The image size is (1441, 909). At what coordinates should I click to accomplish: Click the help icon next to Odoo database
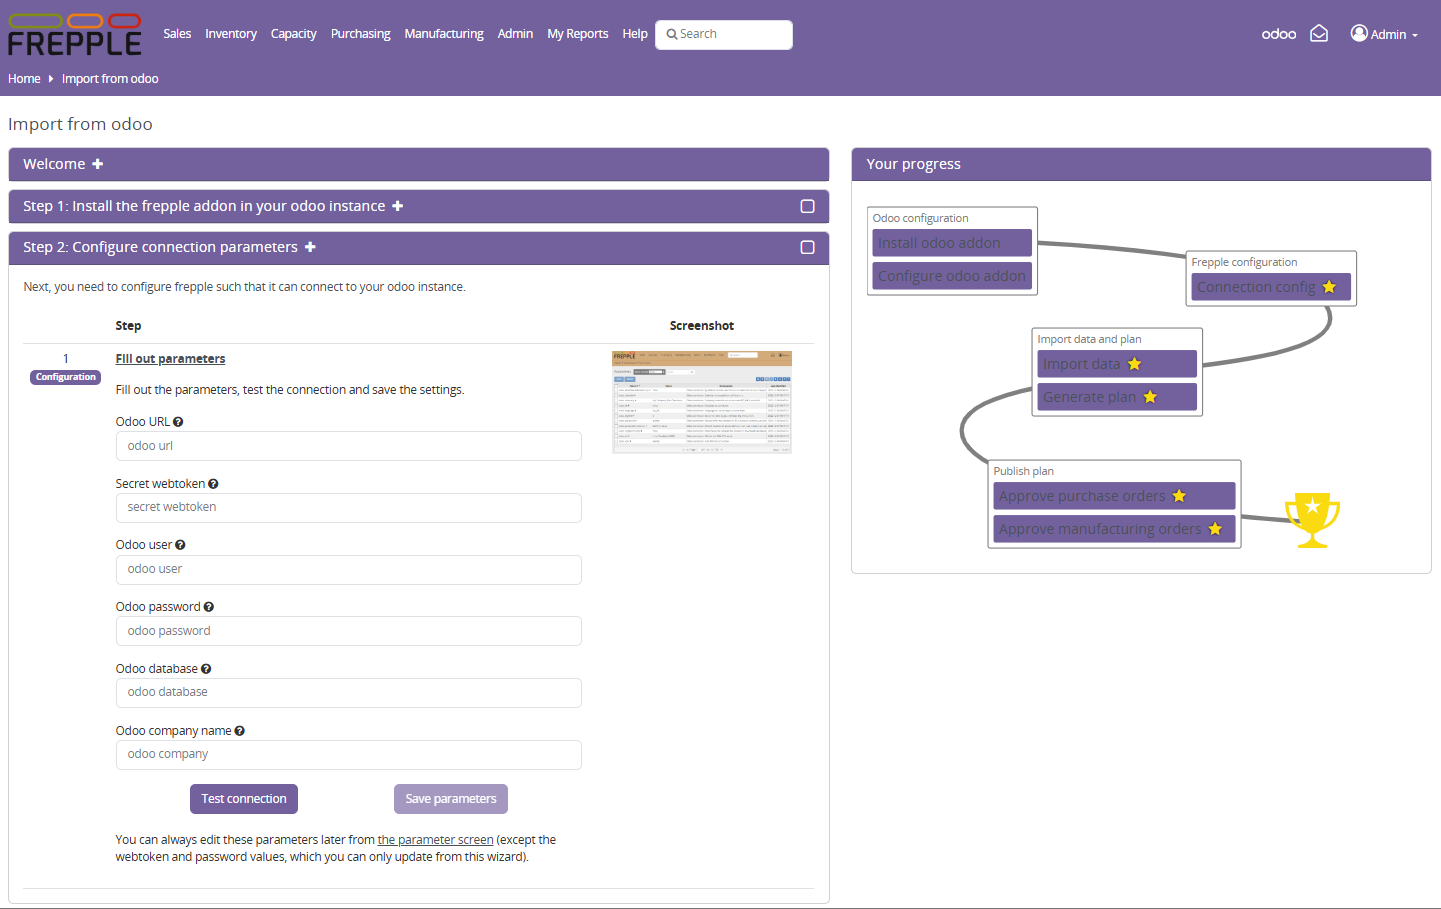206,669
